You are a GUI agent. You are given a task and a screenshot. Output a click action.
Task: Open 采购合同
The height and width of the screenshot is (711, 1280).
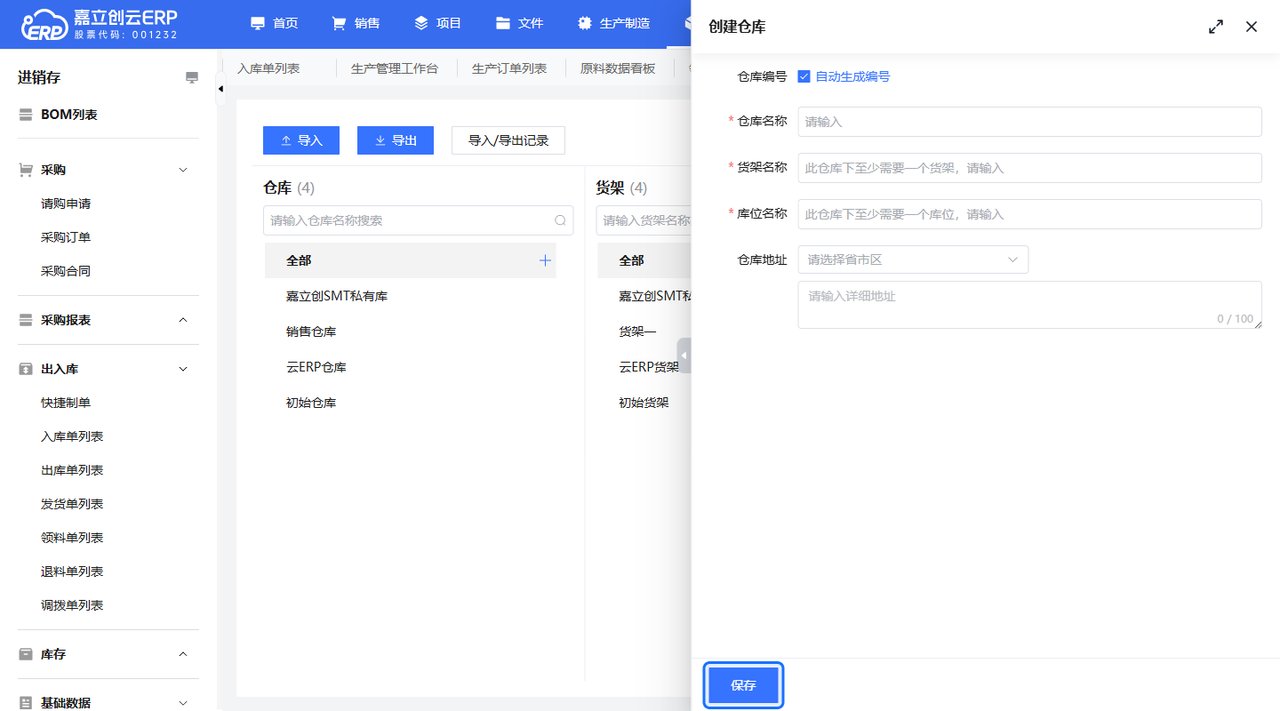(x=66, y=271)
